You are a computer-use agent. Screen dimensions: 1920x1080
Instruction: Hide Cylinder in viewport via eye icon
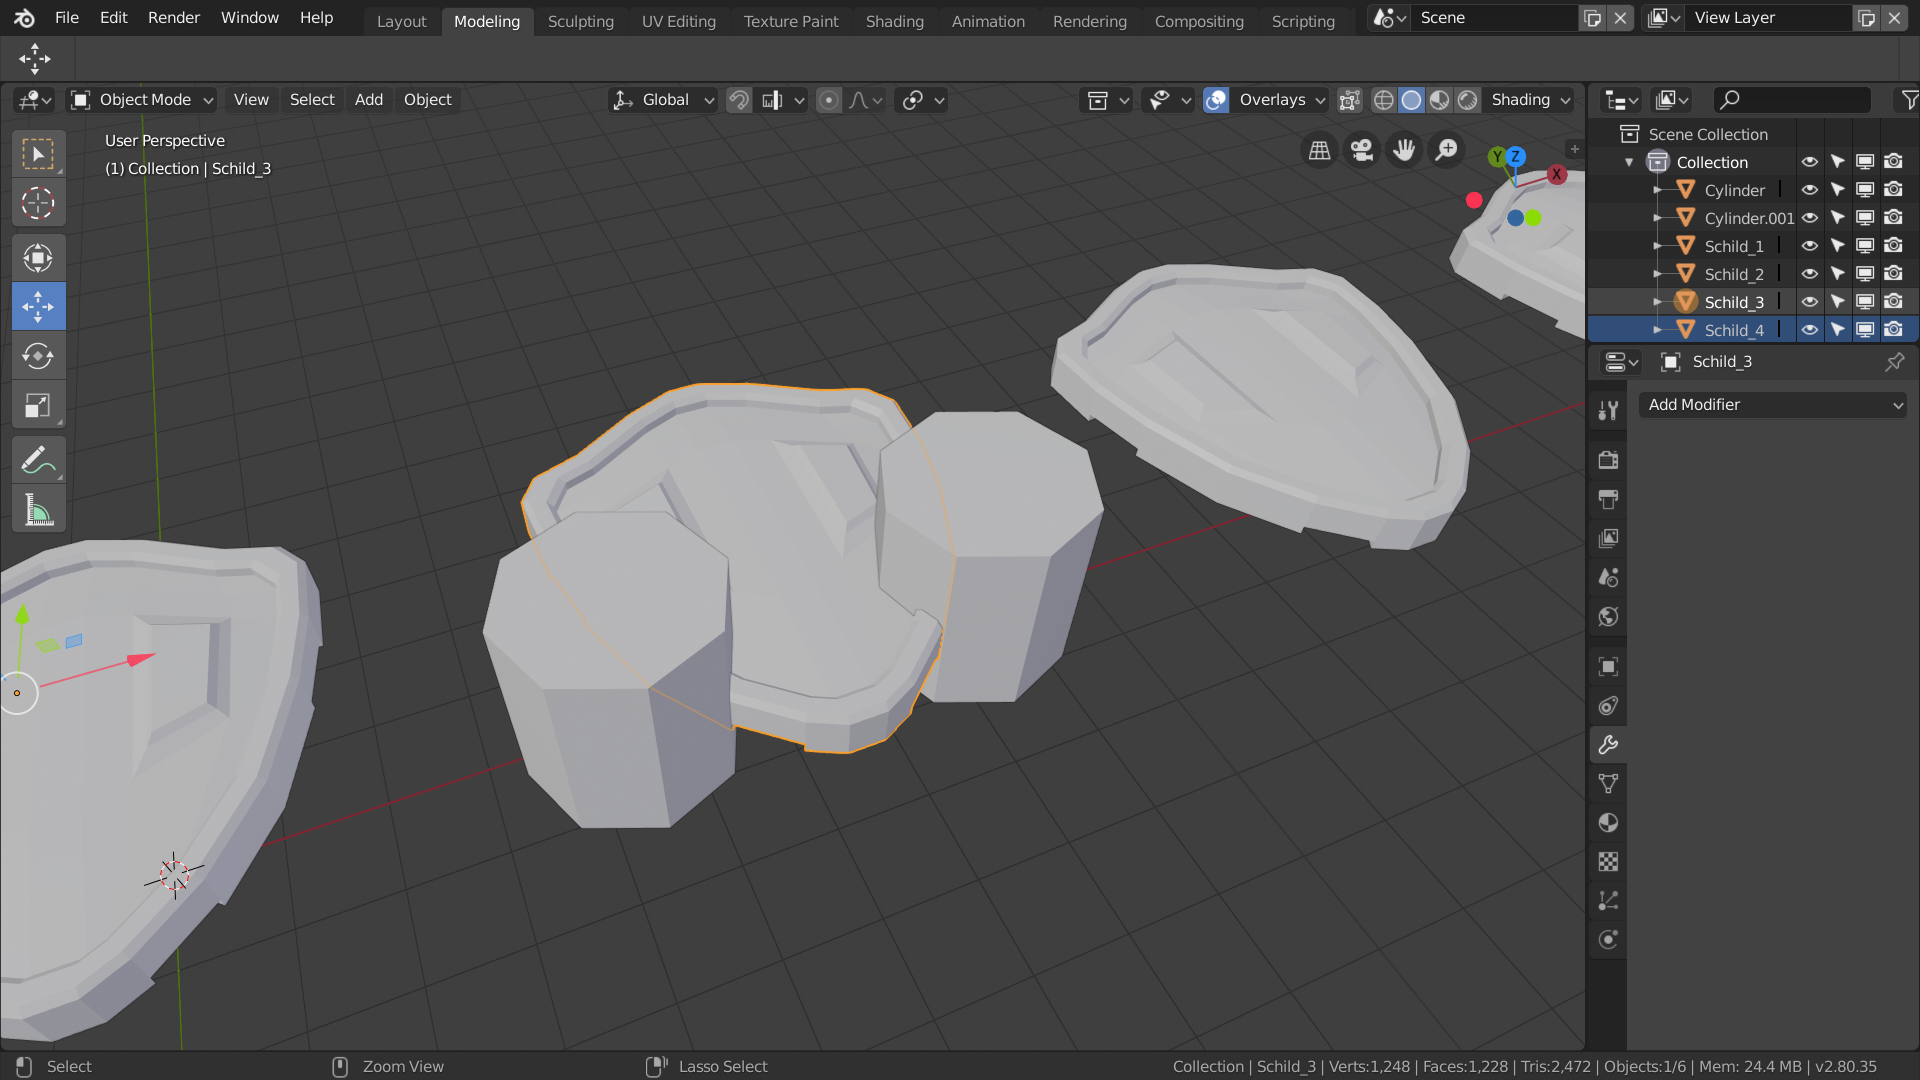pos(1809,190)
